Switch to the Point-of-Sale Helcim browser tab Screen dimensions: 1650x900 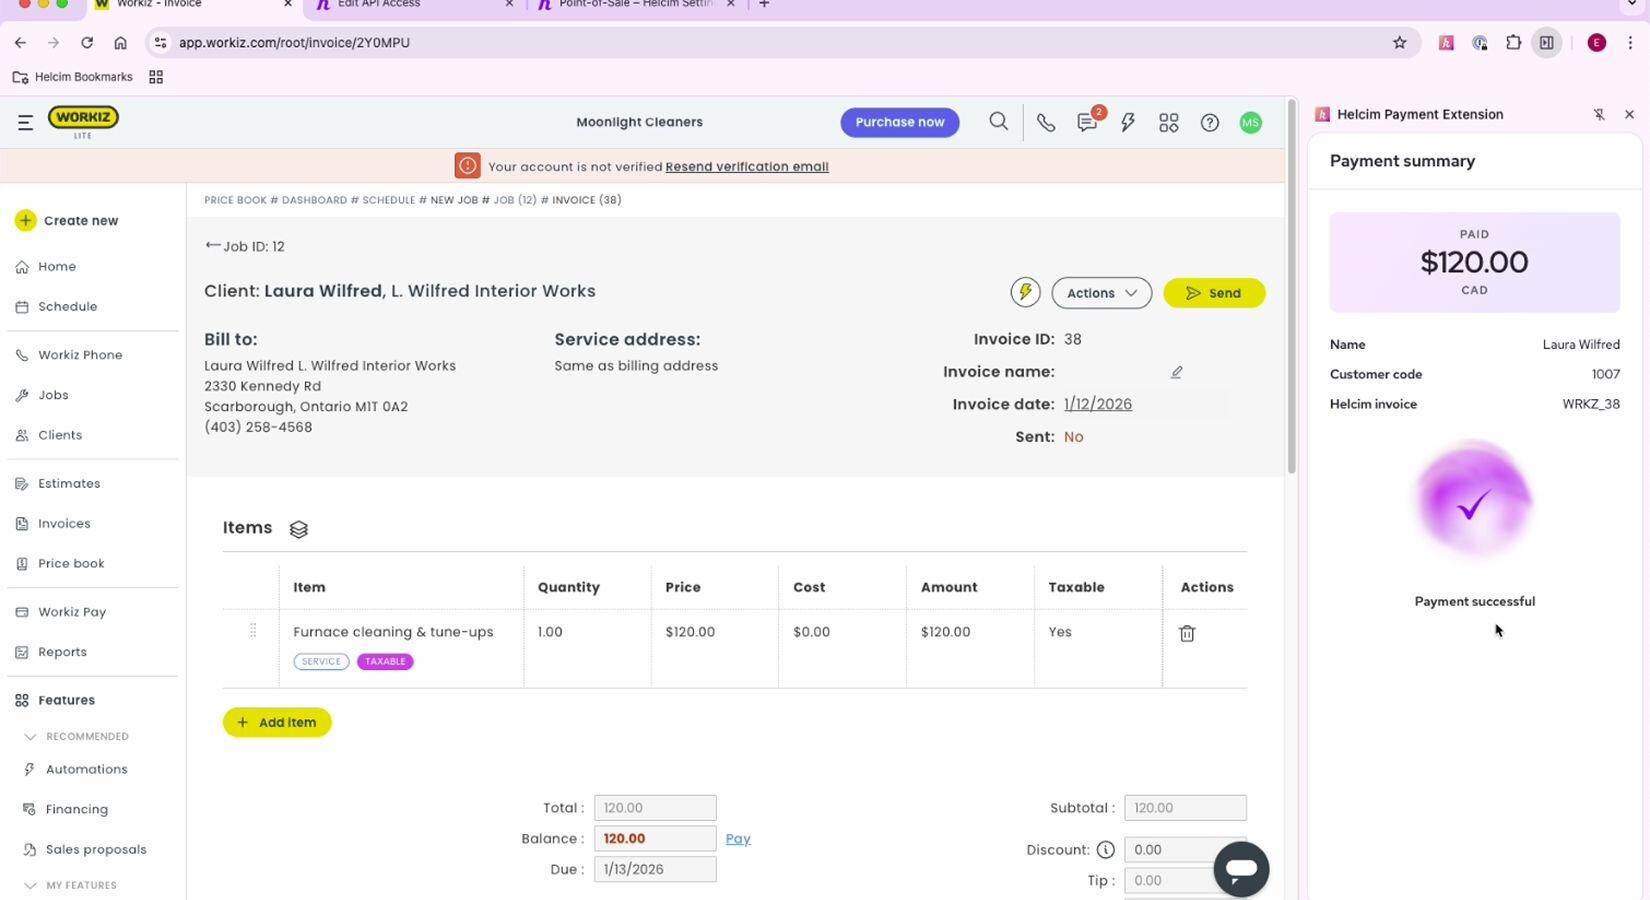(x=635, y=4)
